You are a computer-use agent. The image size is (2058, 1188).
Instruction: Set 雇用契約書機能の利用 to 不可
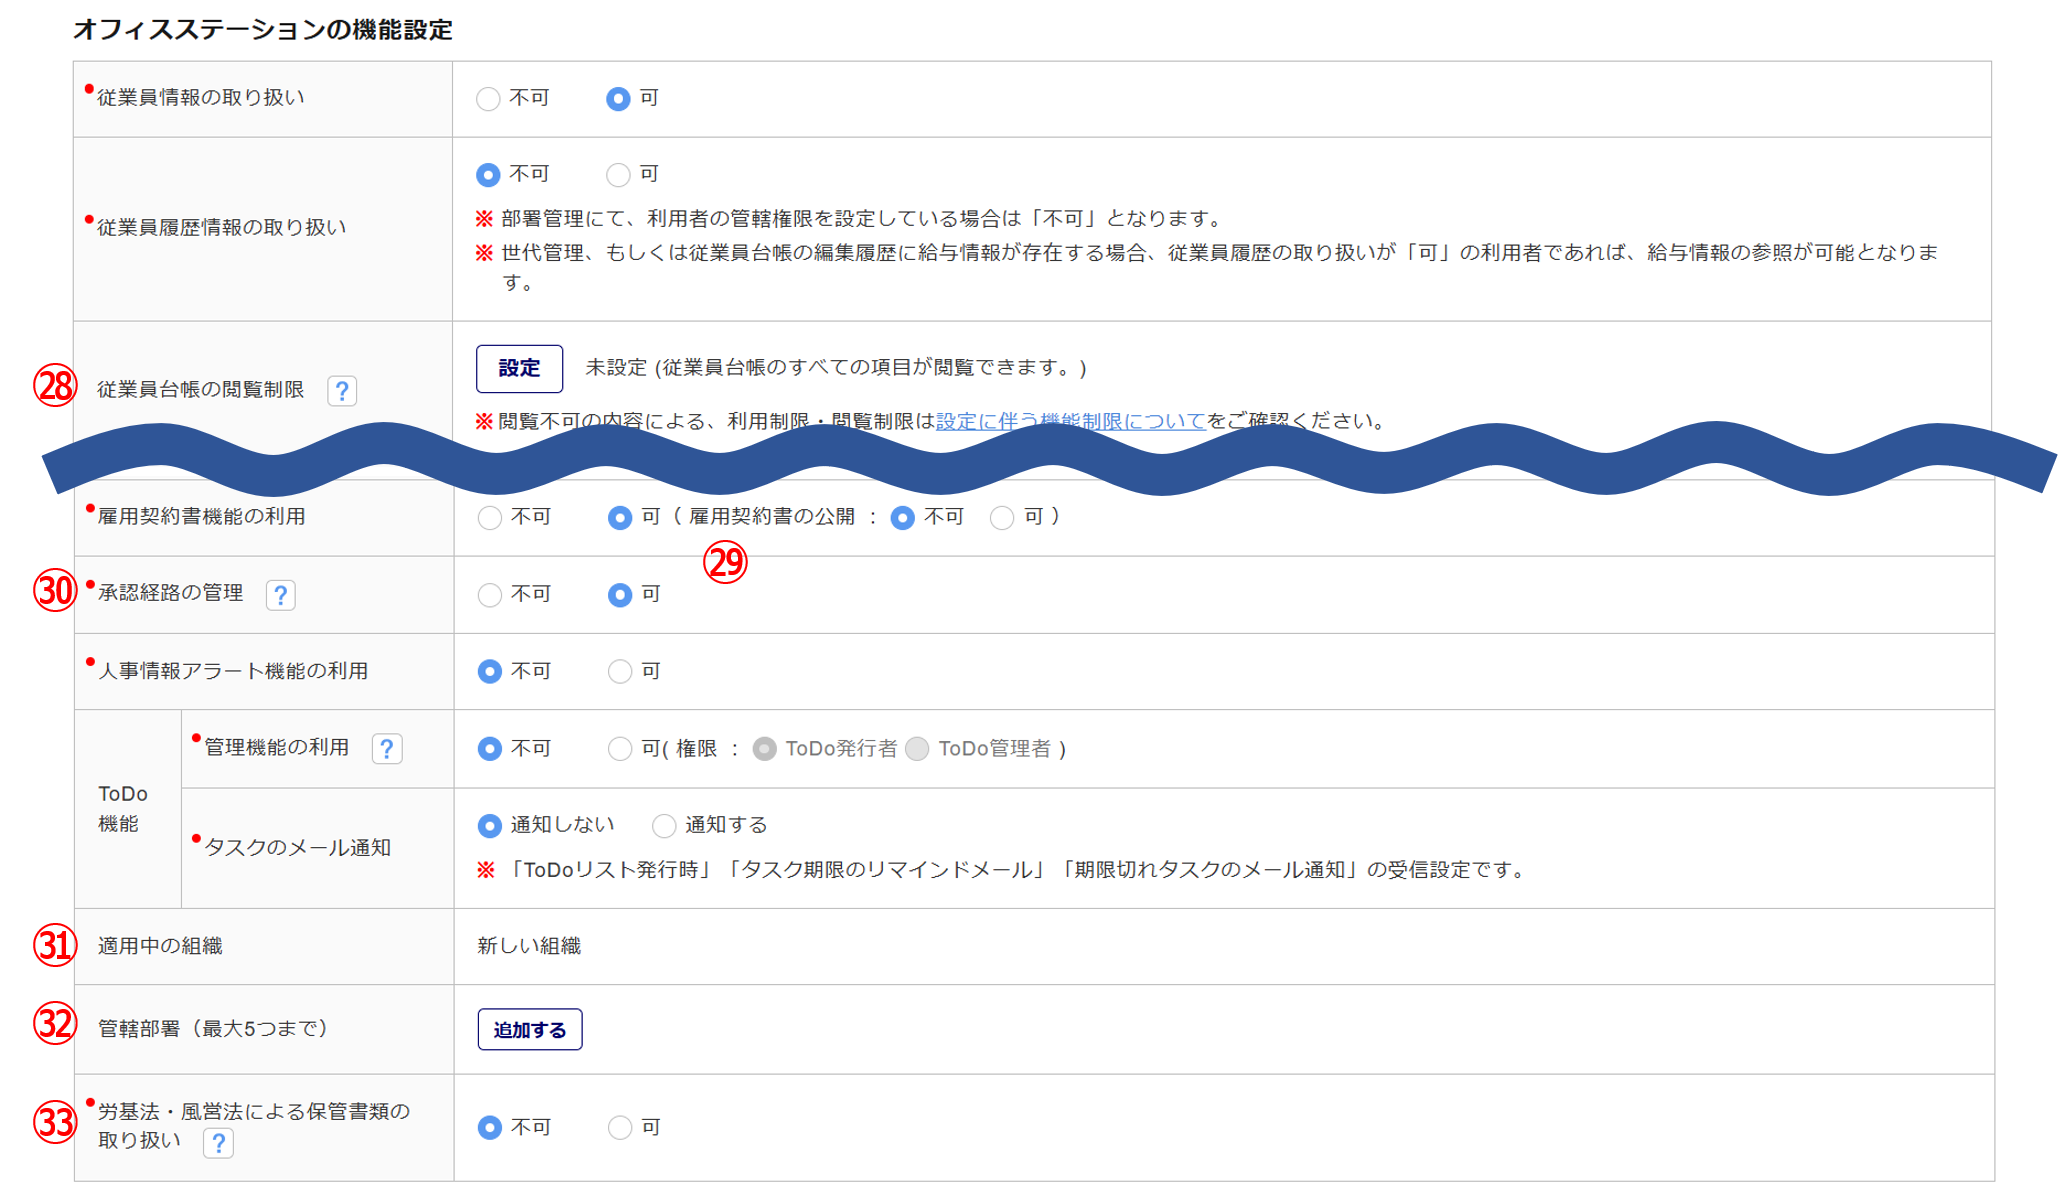[490, 518]
